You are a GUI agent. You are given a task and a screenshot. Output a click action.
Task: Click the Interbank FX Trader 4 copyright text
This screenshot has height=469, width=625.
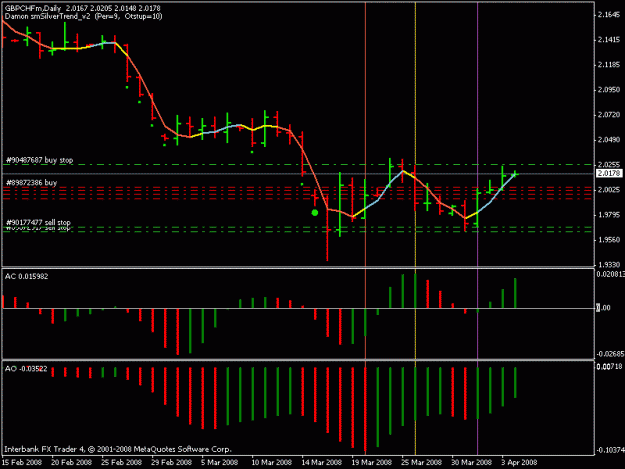[118, 449]
